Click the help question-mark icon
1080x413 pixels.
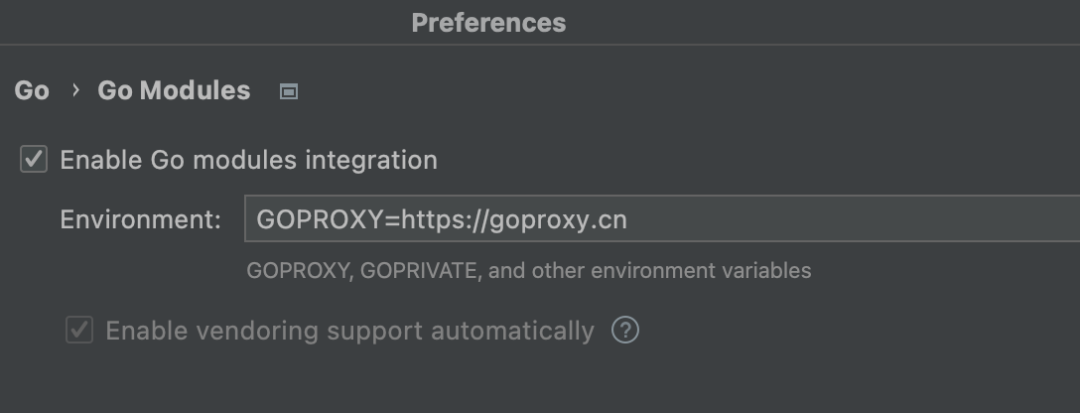(625, 330)
